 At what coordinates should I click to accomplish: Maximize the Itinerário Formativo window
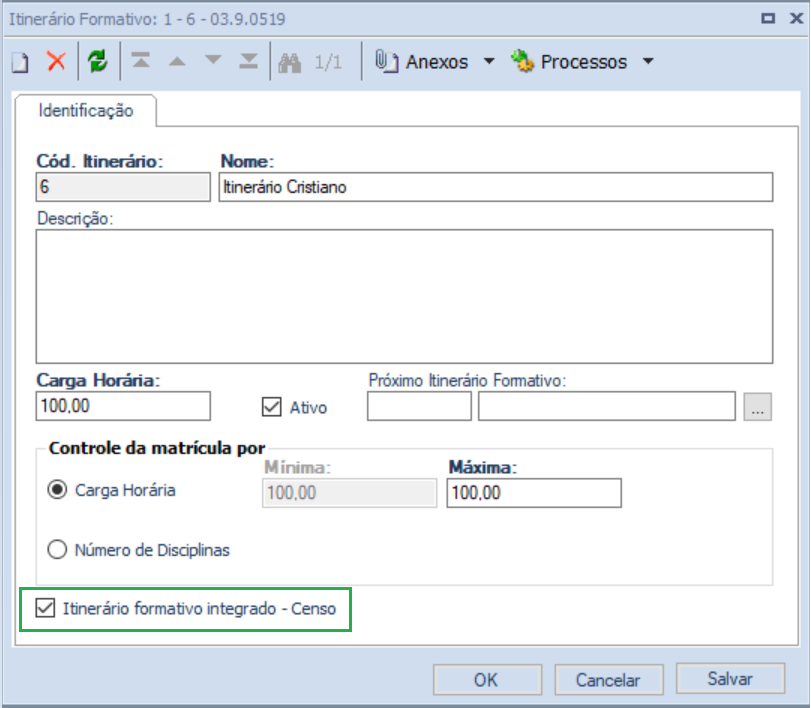(x=768, y=19)
